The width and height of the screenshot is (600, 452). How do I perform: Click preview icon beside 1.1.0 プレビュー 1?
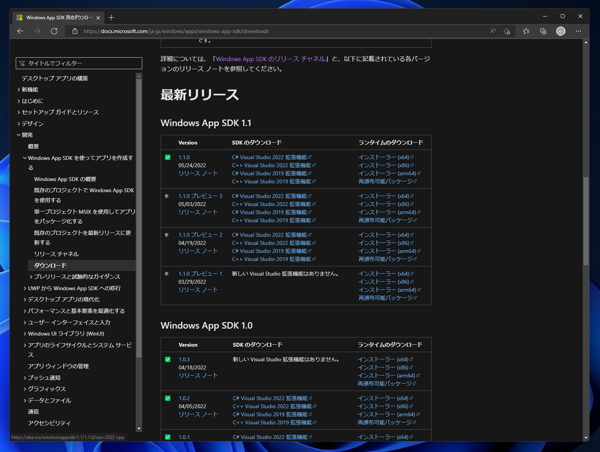166,274
